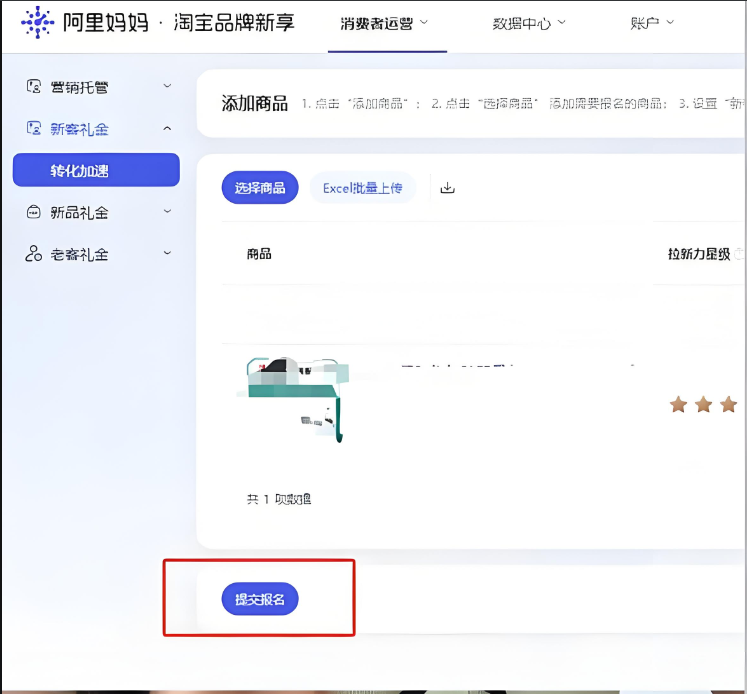Open 营销托管 in the sidebar

pyautogui.click(x=80, y=88)
